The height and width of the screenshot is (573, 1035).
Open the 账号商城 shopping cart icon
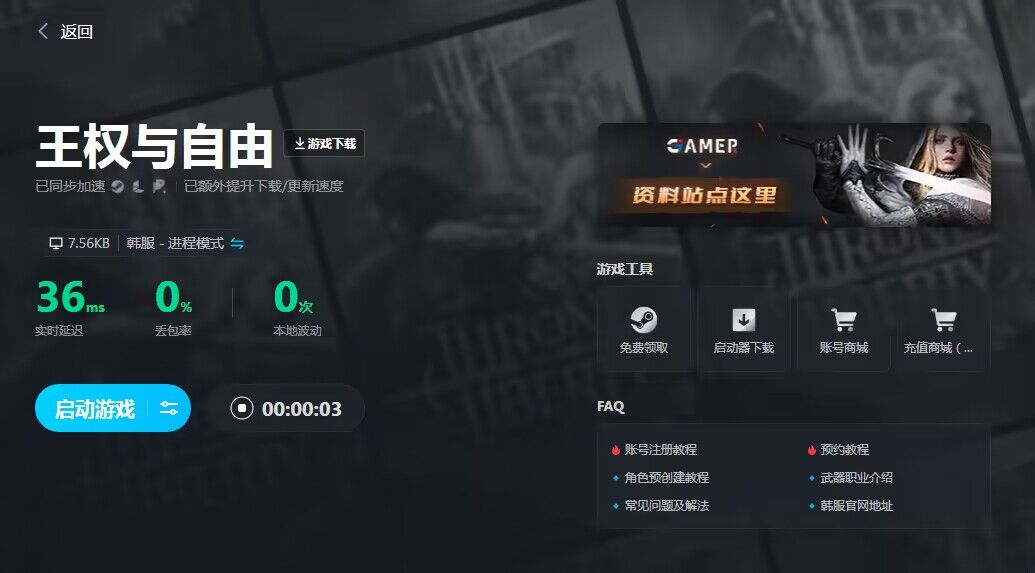(844, 320)
